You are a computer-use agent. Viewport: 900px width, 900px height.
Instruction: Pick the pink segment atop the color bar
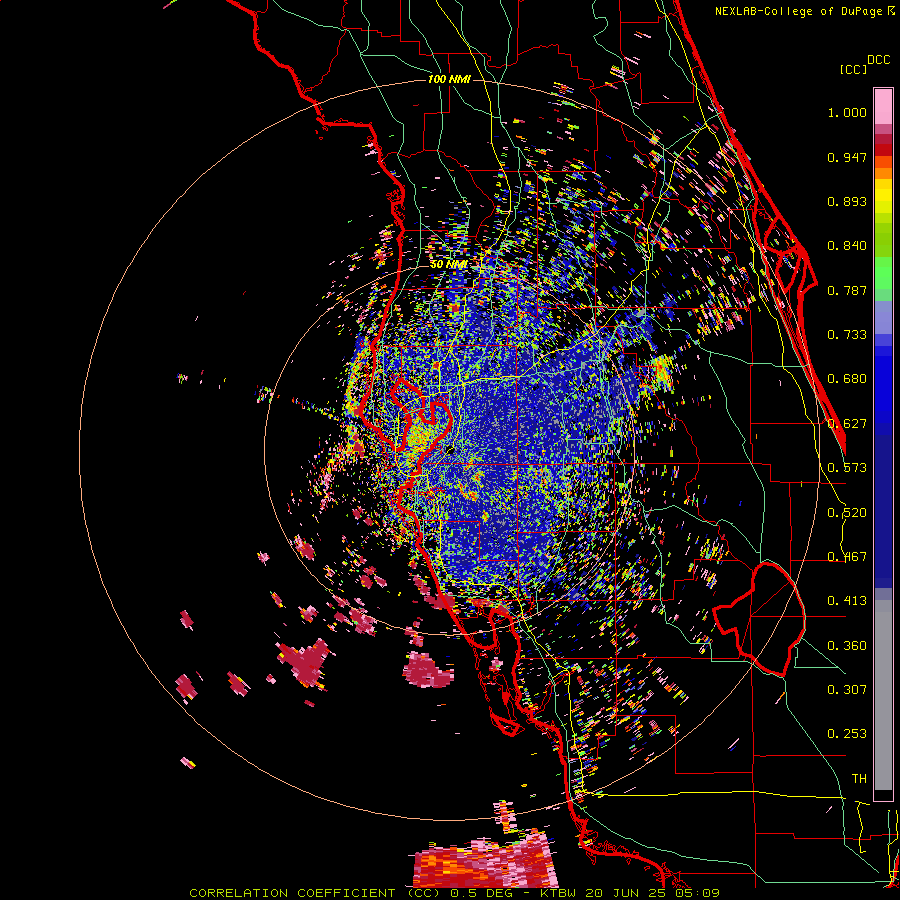tap(883, 106)
